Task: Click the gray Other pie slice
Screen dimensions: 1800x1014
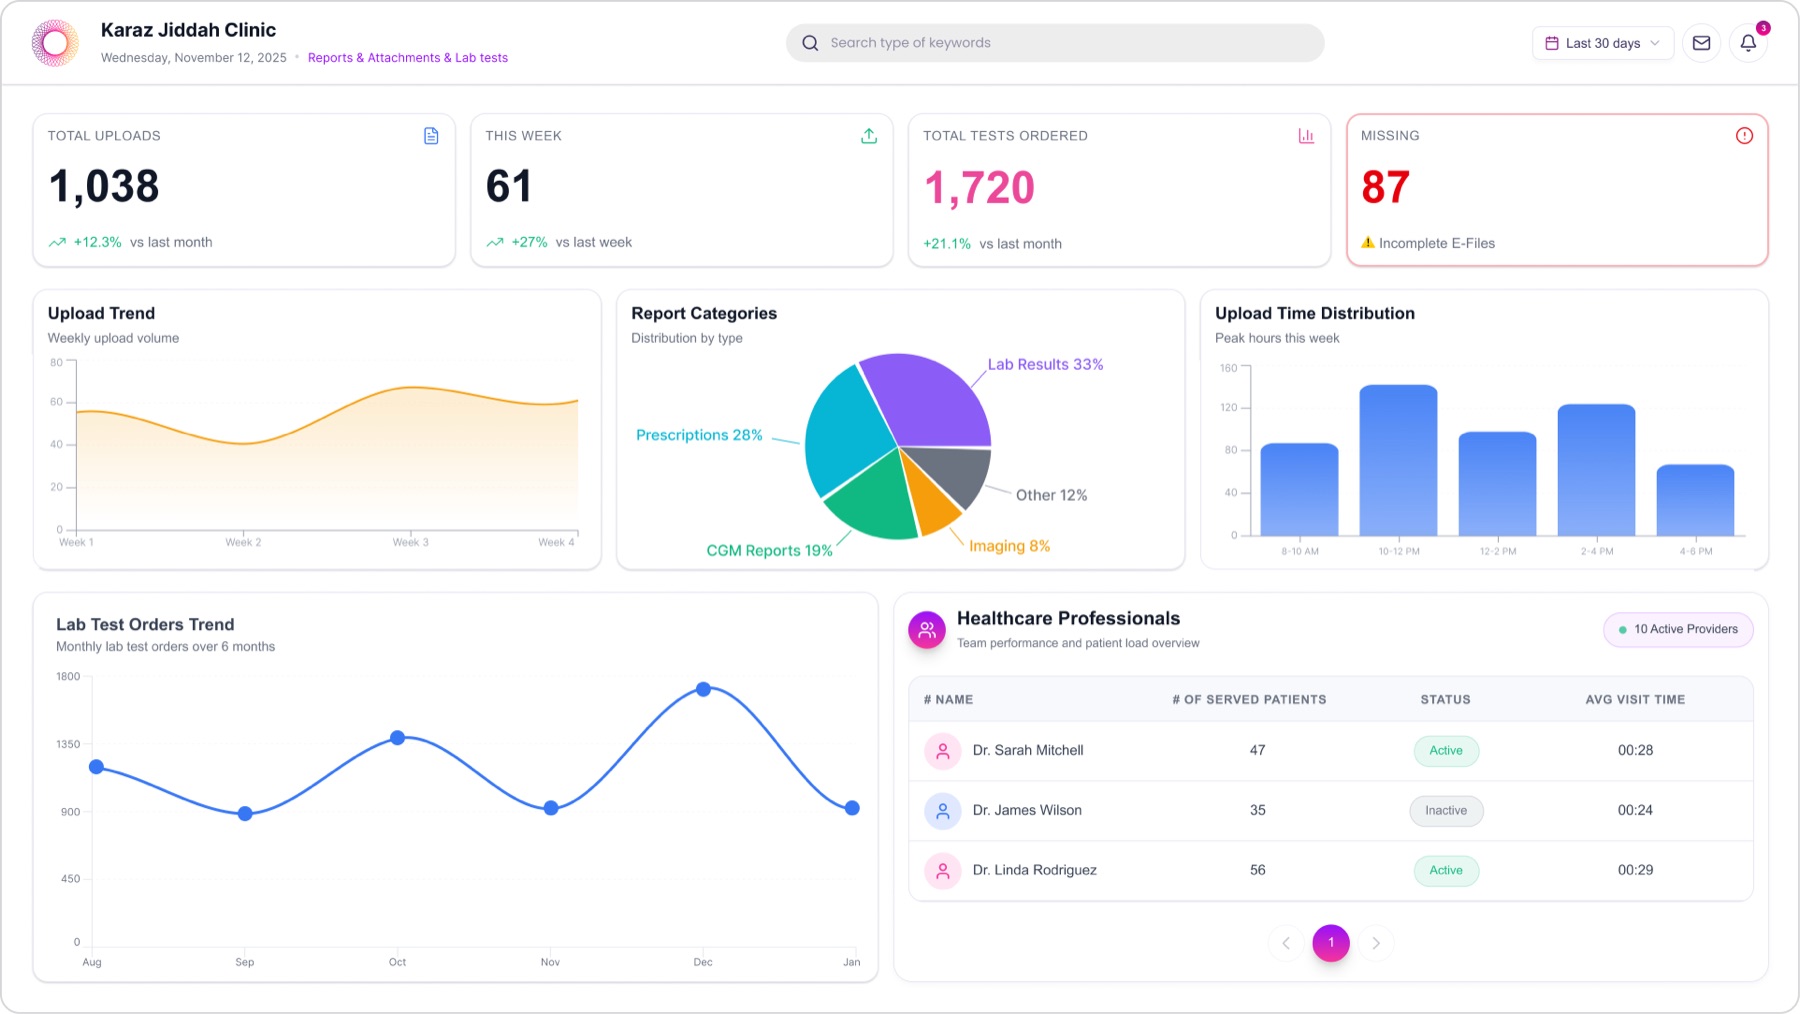Action: point(952,472)
